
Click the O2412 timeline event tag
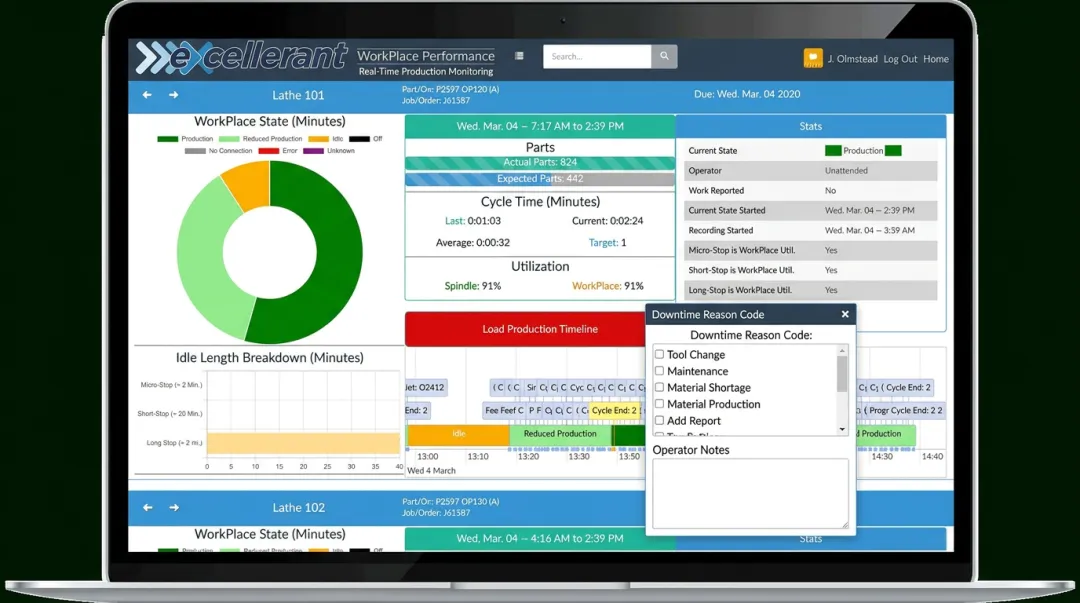(426, 387)
